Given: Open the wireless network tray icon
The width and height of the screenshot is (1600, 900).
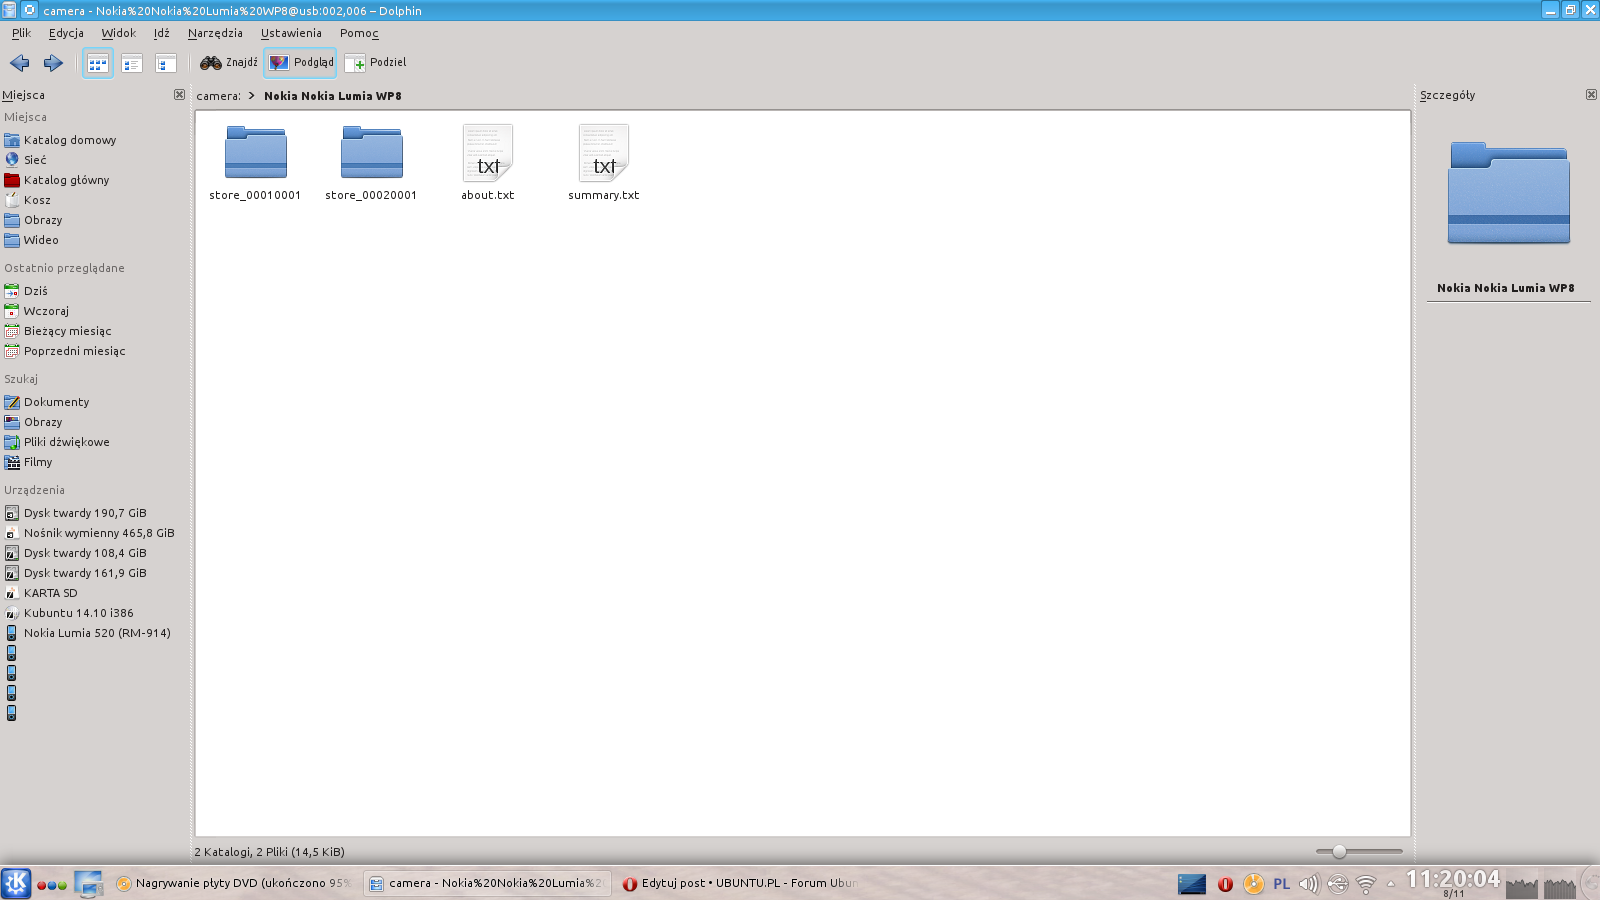Looking at the screenshot, I should pyautogui.click(x=1366, y=884).
